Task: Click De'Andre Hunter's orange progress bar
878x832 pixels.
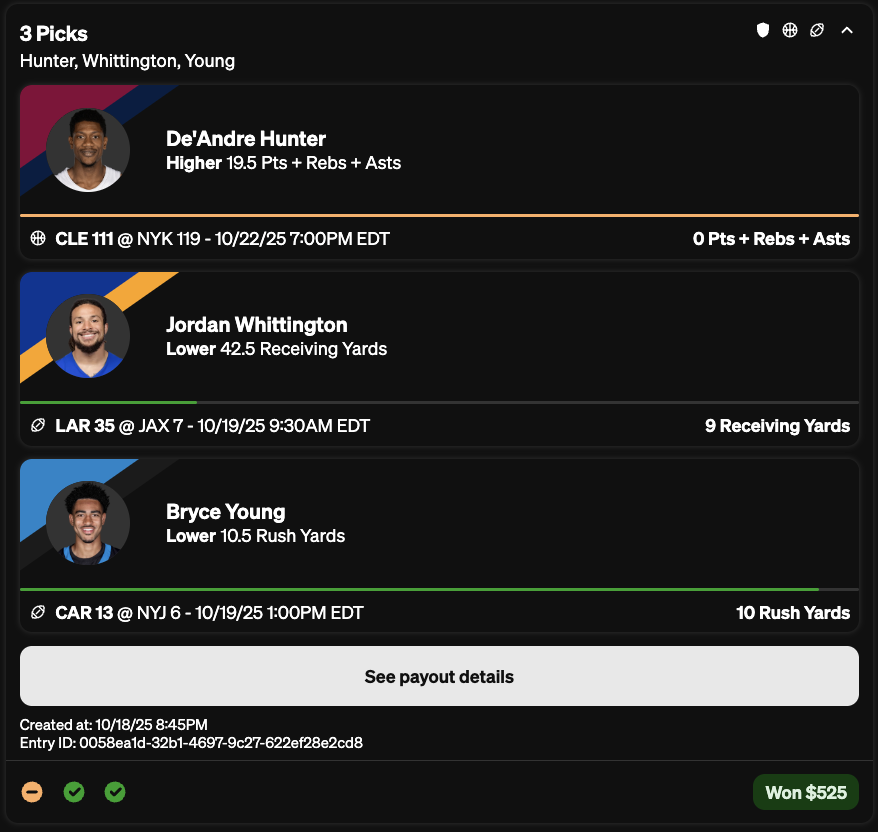Action: click(439, 215)
